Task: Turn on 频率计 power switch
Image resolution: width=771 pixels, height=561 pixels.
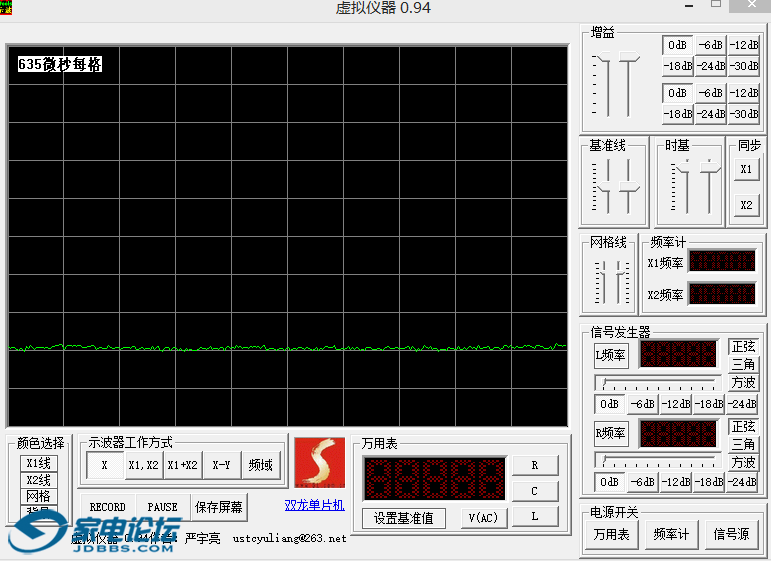Action: click(671, 534)
